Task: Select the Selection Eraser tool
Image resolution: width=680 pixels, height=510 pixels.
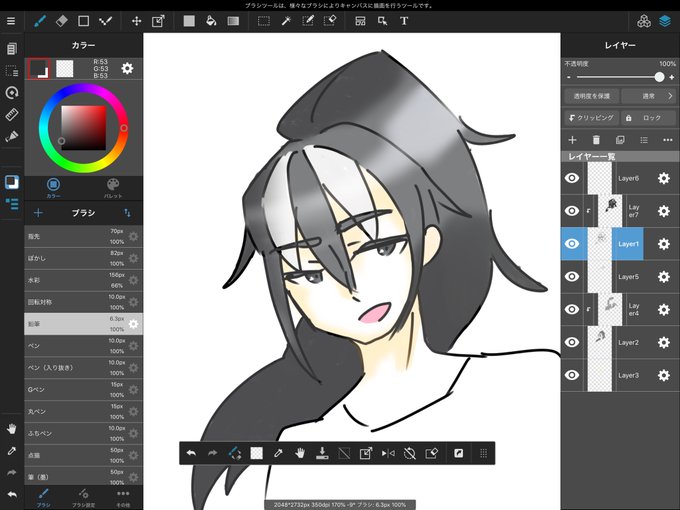Action: click(x=330, y=21)
